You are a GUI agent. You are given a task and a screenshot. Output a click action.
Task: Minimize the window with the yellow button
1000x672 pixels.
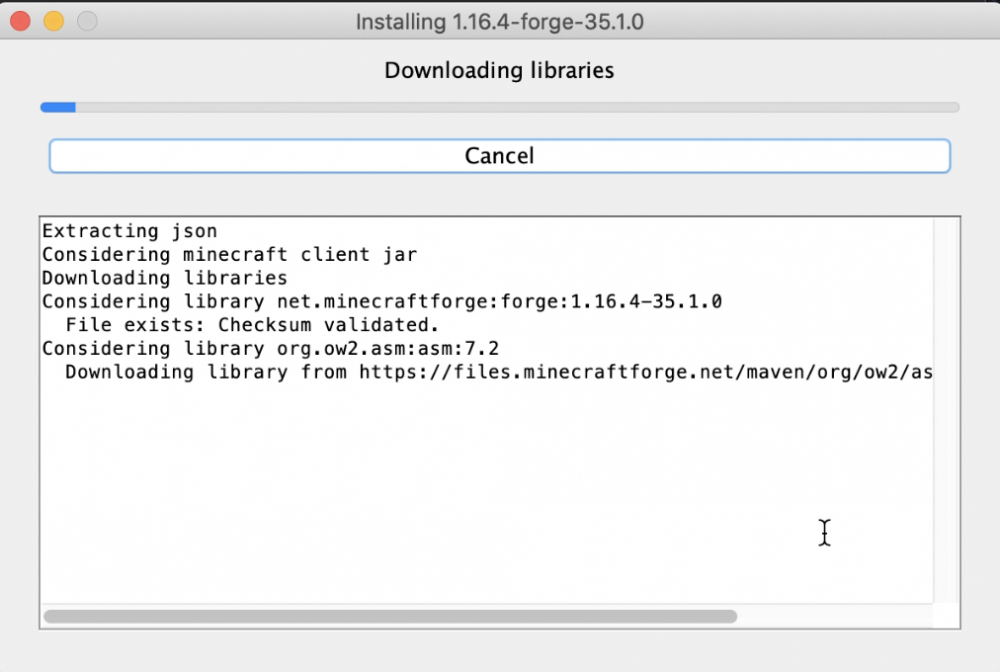click(56, 21)
